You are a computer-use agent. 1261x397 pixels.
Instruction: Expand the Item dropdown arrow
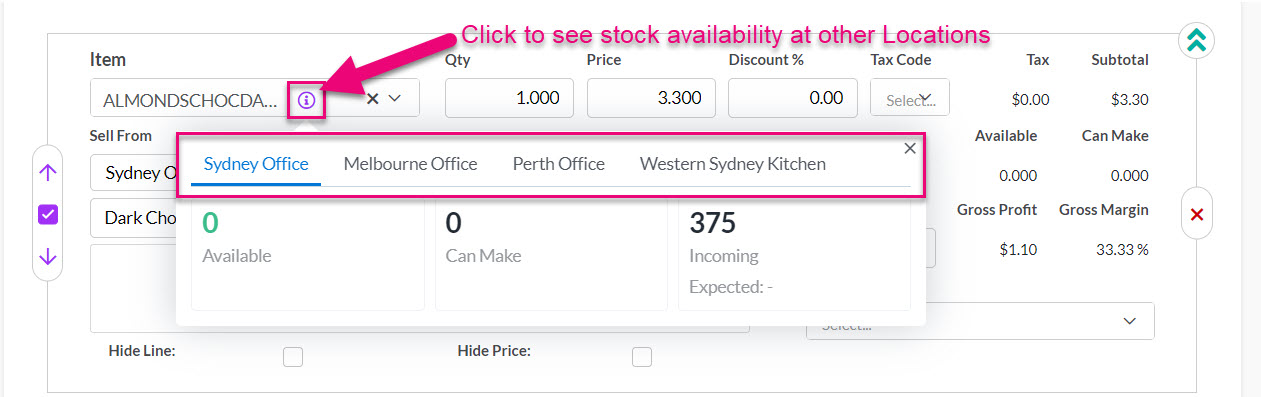[395, 99]
